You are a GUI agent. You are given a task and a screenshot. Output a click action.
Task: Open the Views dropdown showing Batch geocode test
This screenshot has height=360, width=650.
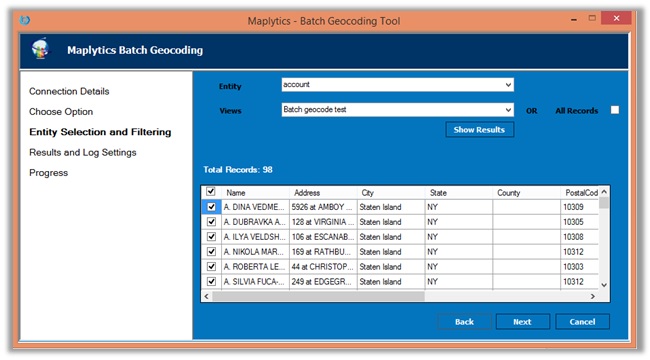pyautogui.click(x=398, y=110)
